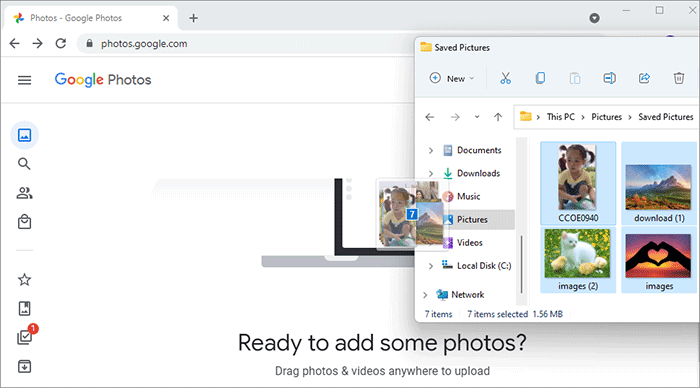Open a new Chrome tab
This screenshot has width=700, height=388.
click(193, 18)
